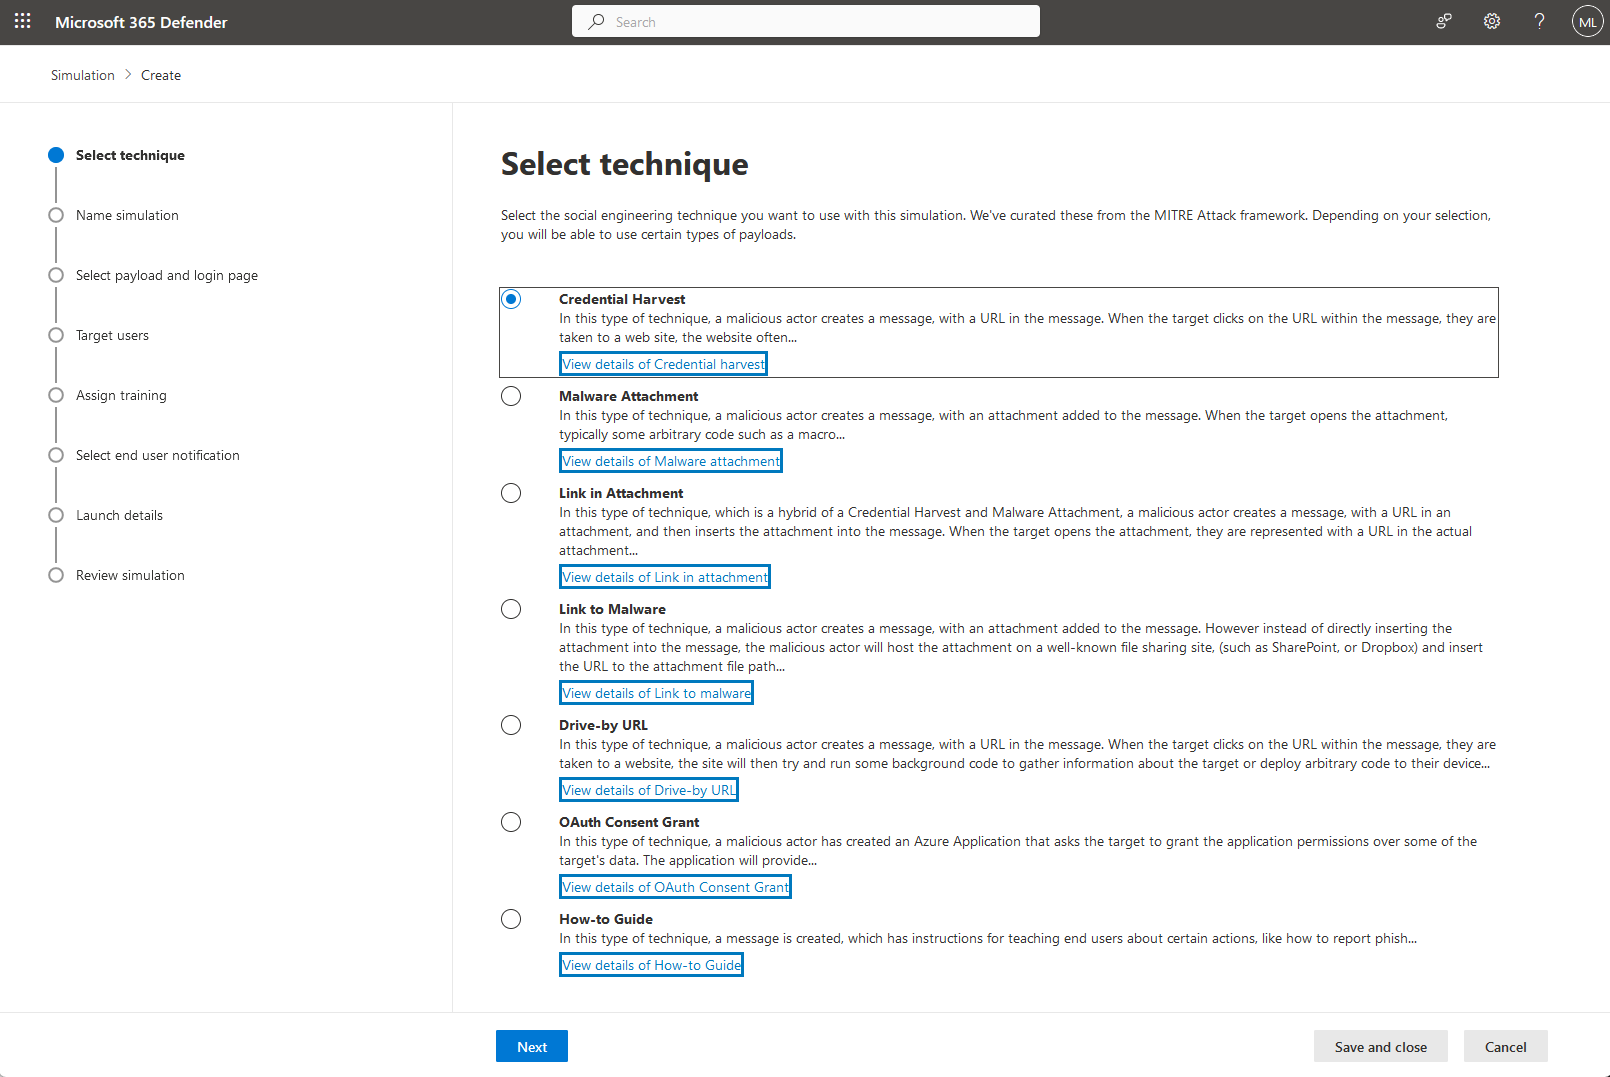
Task: Select the Credential Harvest radio button
Action: coord(511,299)
